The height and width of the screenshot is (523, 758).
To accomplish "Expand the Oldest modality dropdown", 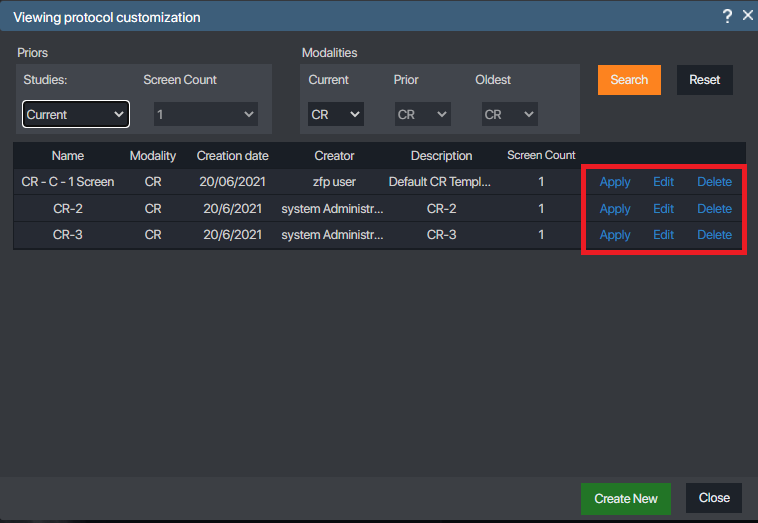I will [509, 114].
